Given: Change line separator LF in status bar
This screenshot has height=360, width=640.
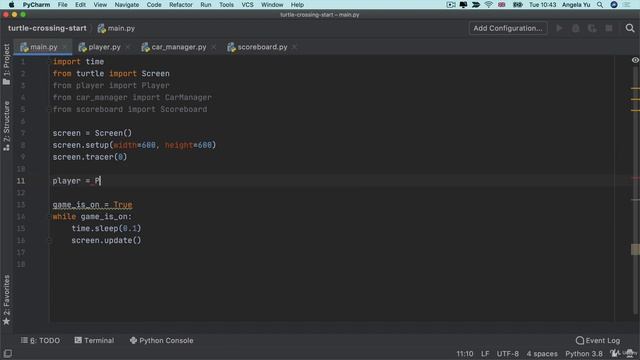Looking at the screenshot, I should [485, 354].
